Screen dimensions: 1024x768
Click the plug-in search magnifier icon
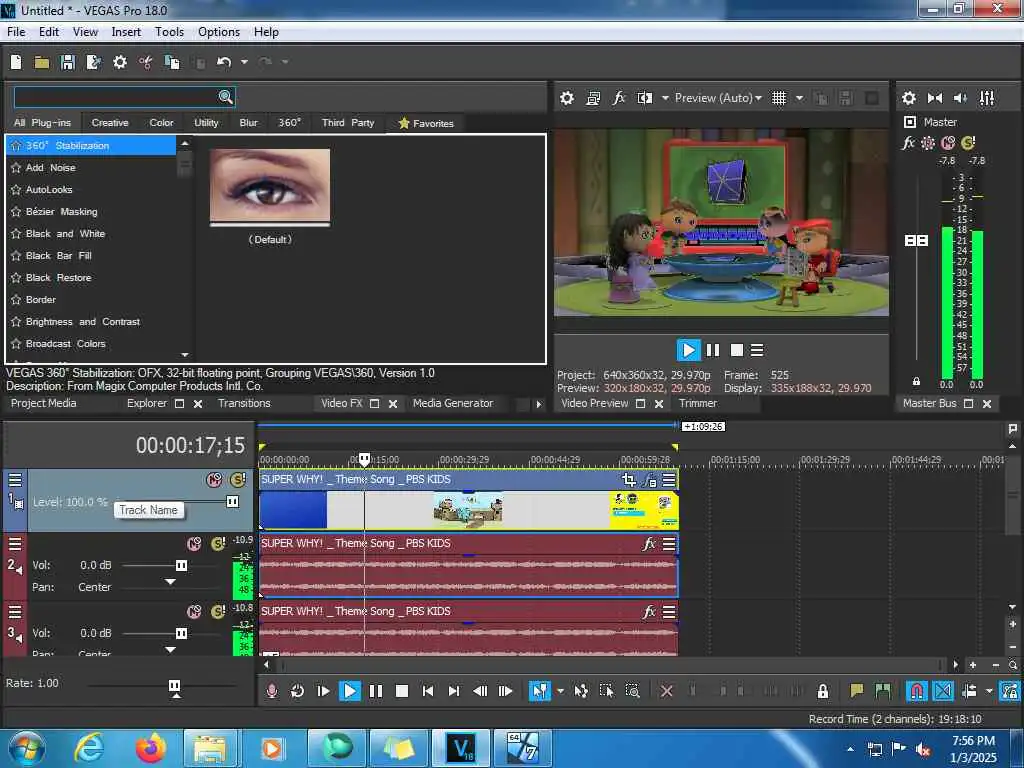(x=225, y=97)
